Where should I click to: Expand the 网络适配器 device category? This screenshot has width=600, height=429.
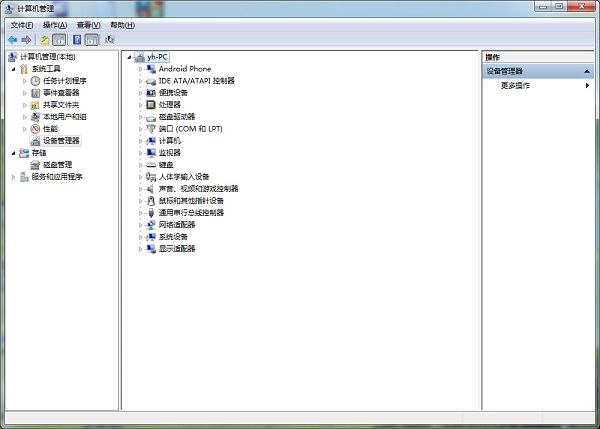click(141, 225)
